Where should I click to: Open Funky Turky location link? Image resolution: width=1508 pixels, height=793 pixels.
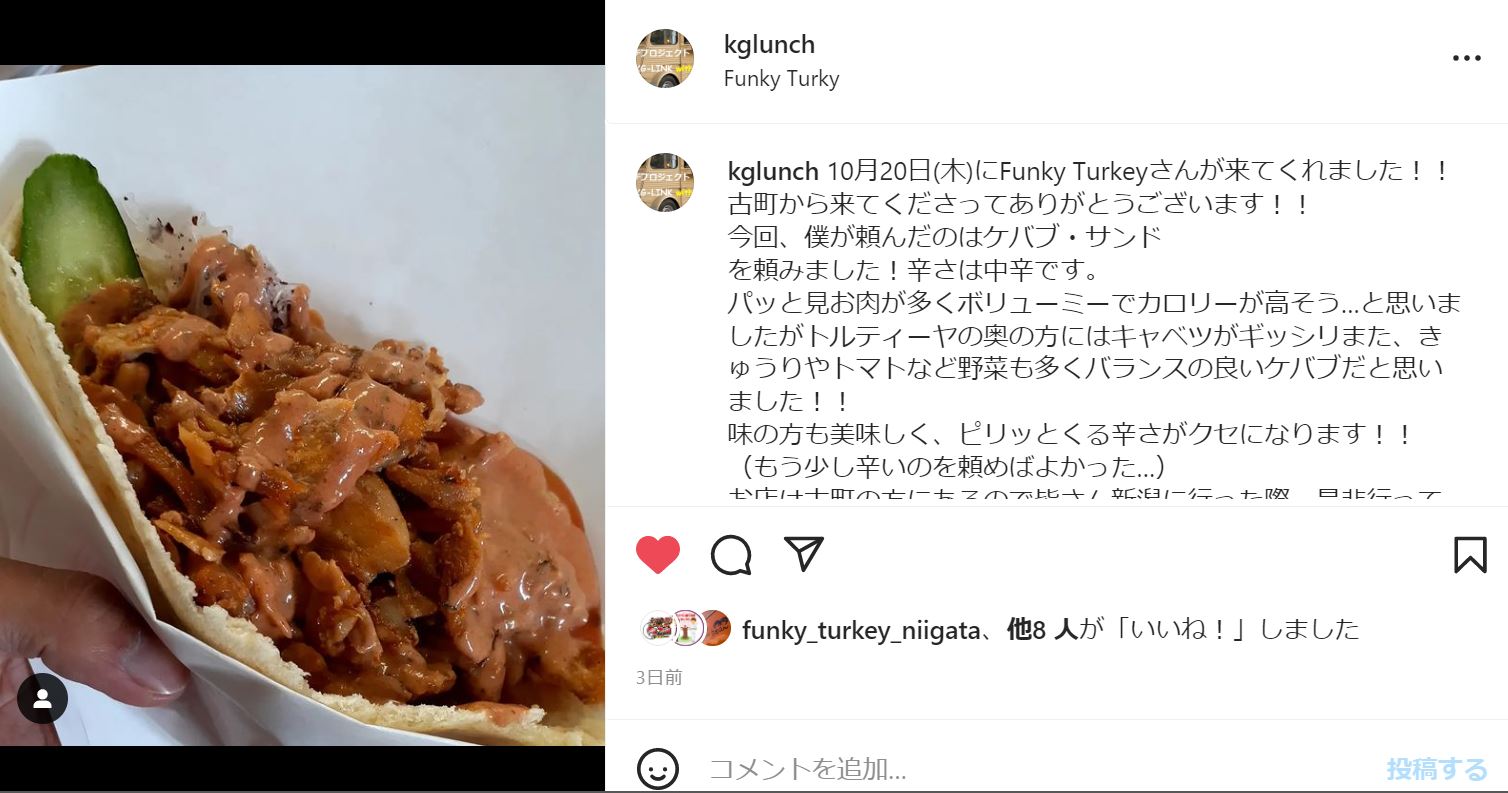pyautogui.click(x=781, y=79)
